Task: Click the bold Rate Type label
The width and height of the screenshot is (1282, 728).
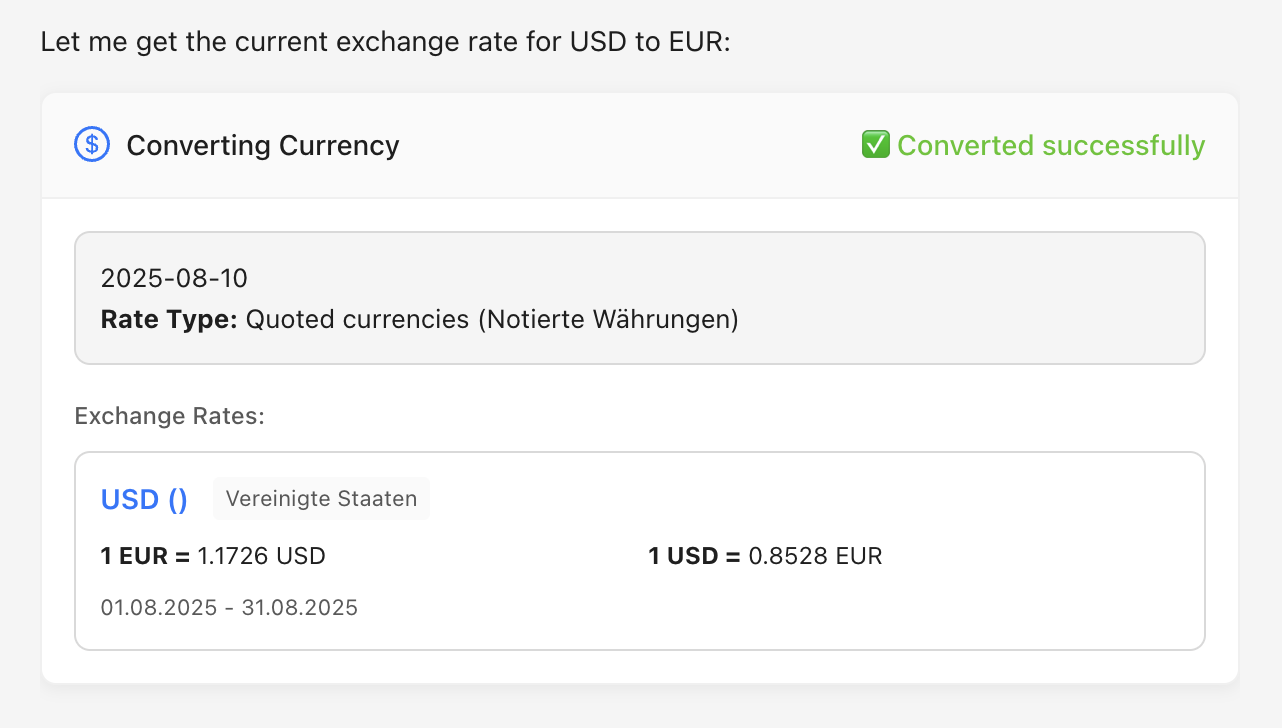Action: point(169,320)
